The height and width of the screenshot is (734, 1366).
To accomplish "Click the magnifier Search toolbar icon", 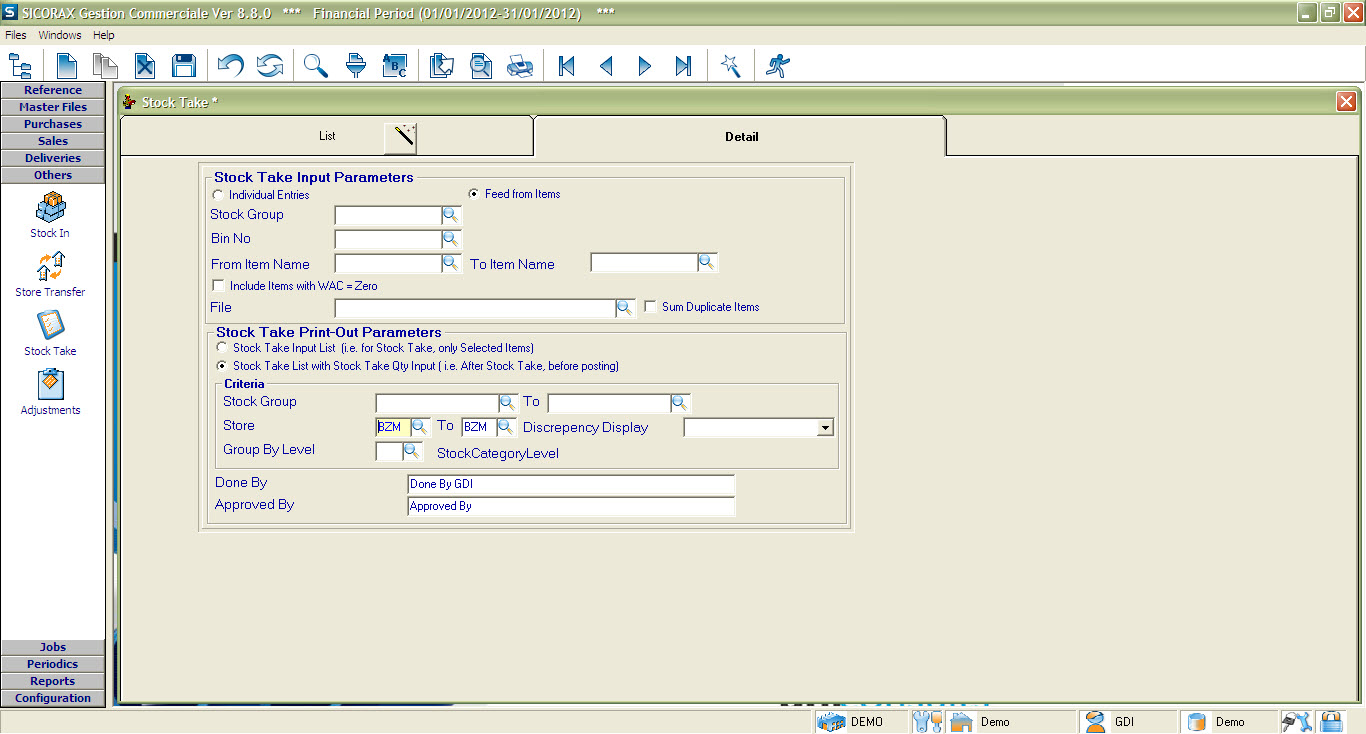I will 316,66.
